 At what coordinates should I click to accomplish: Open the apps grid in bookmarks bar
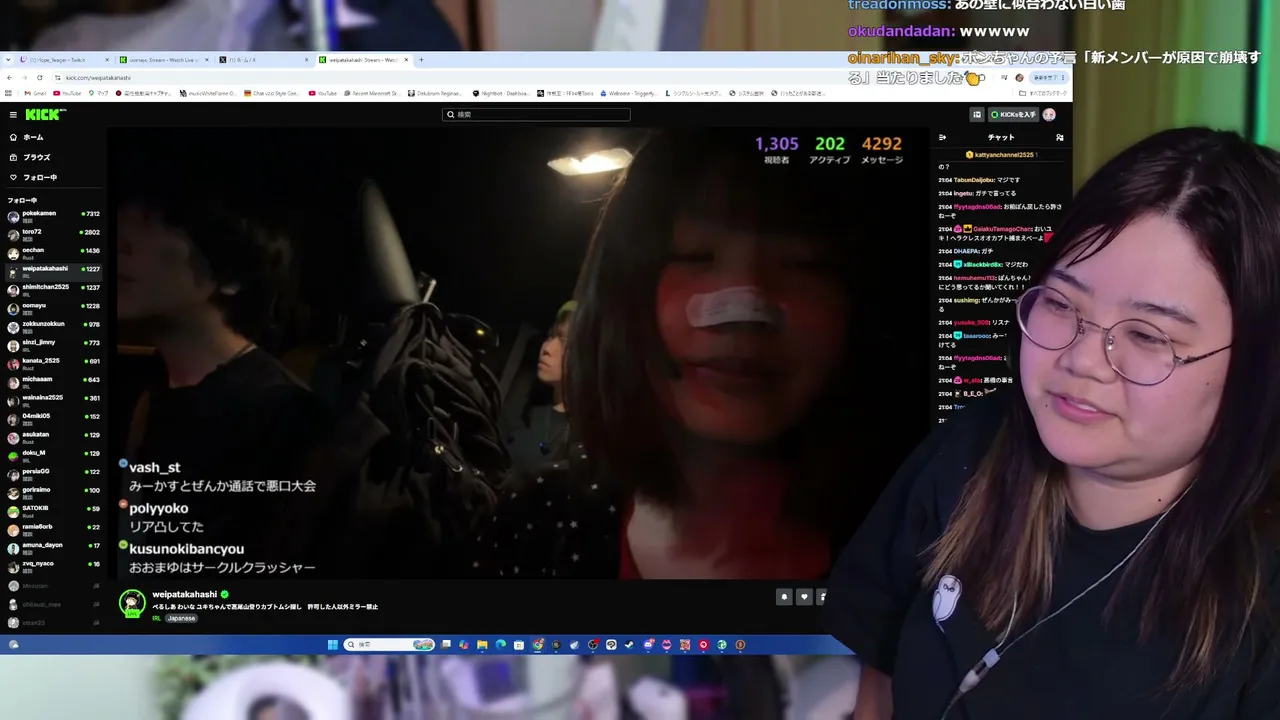[x=9, y=93]
